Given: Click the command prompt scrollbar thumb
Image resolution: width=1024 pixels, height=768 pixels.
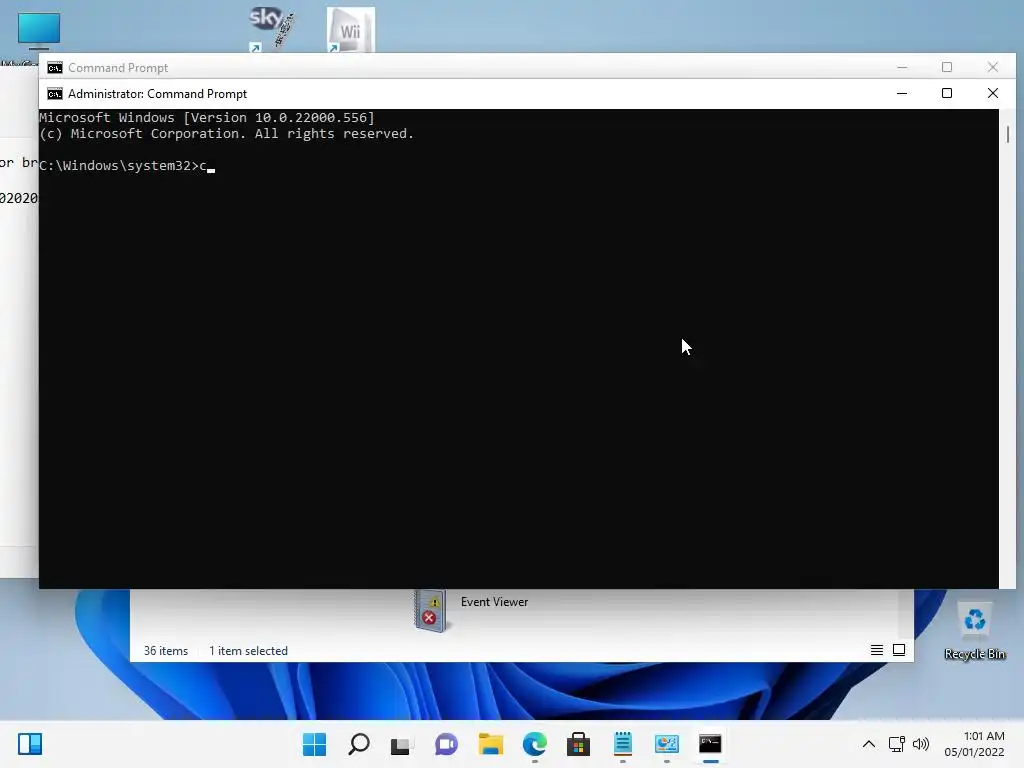Looking at the screenshot, I should click(1008, 134).
